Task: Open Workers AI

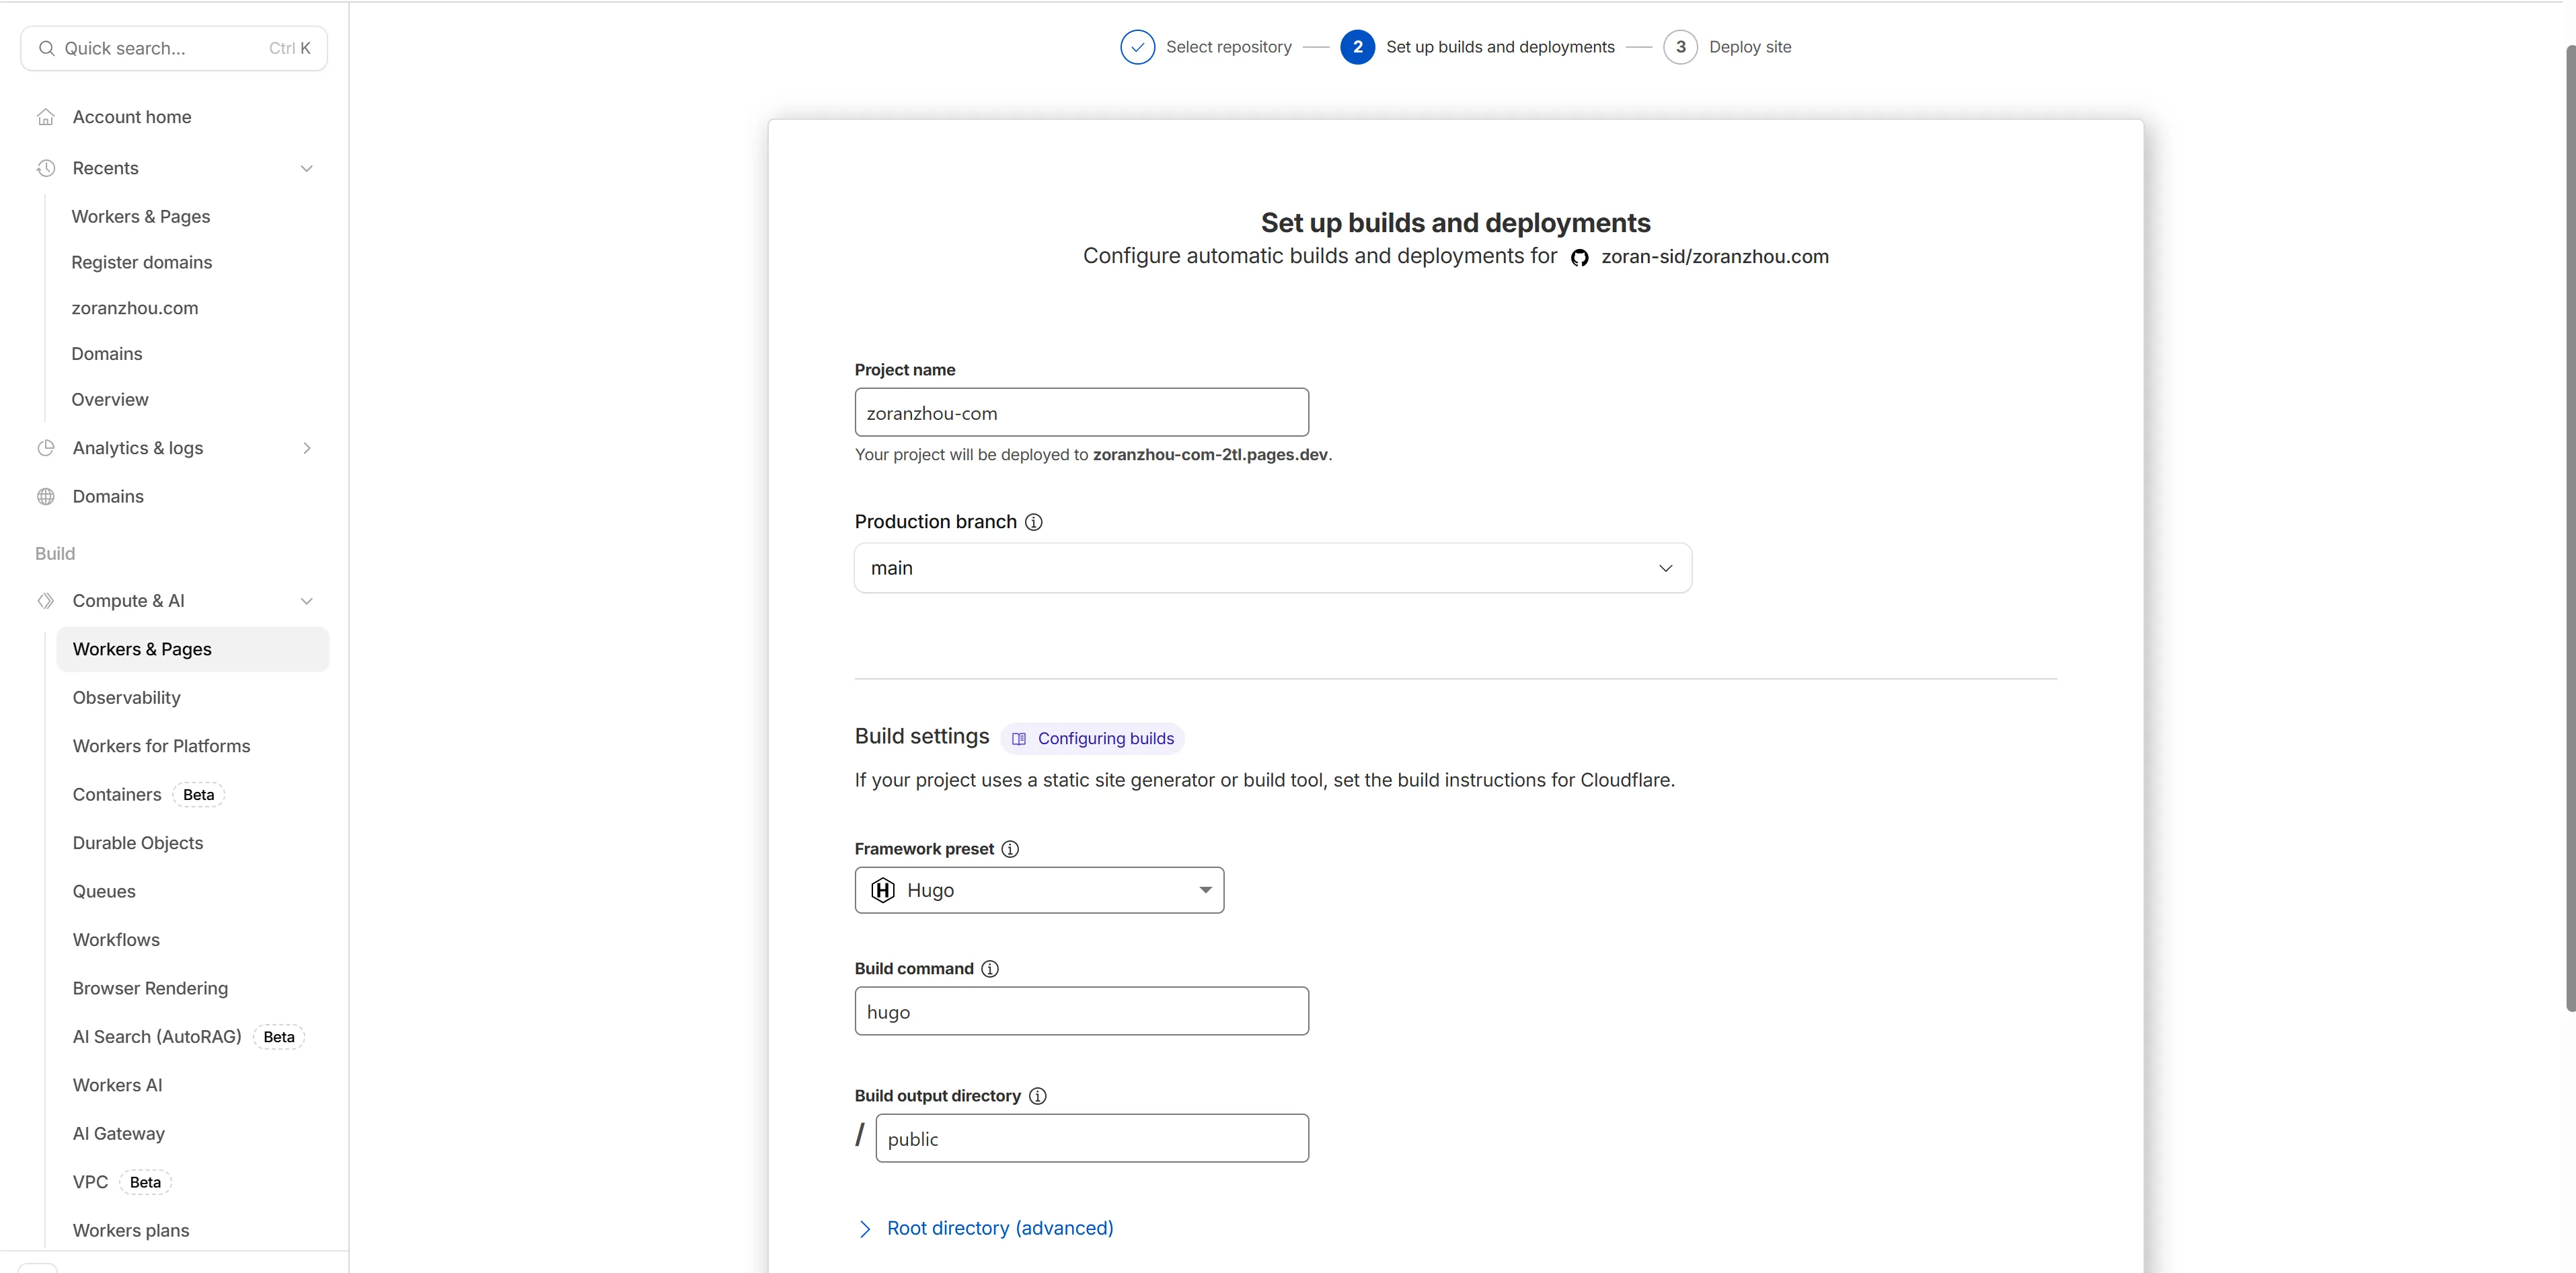Action: (117, 1086)
